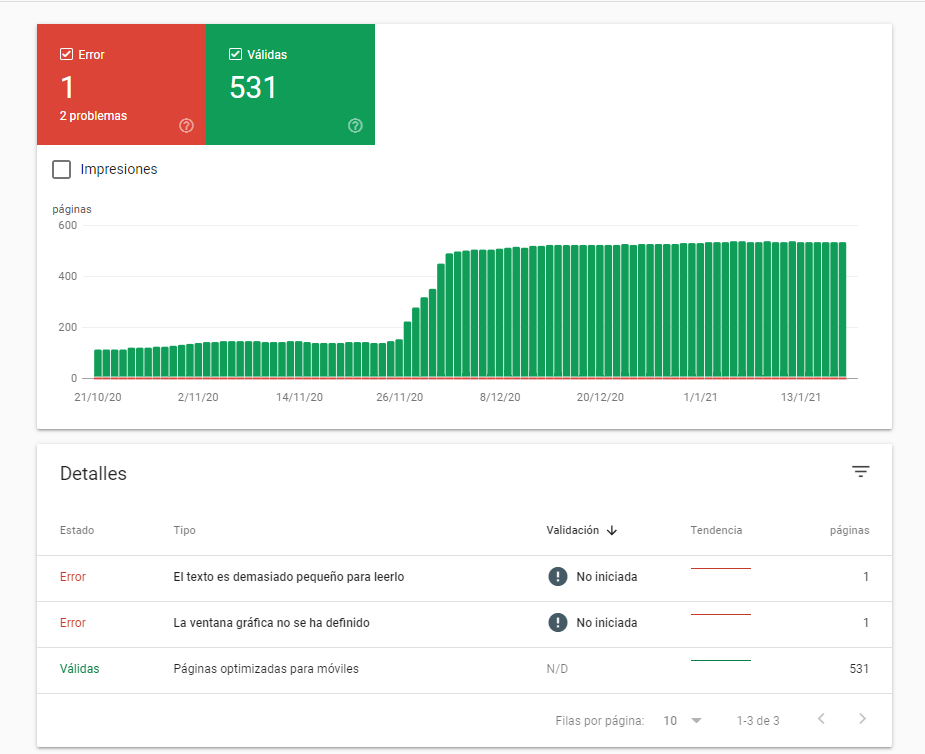Screen dimensions: 925x754
Task: Uncheck the Error card checkbox
Action: pos(66,54)
